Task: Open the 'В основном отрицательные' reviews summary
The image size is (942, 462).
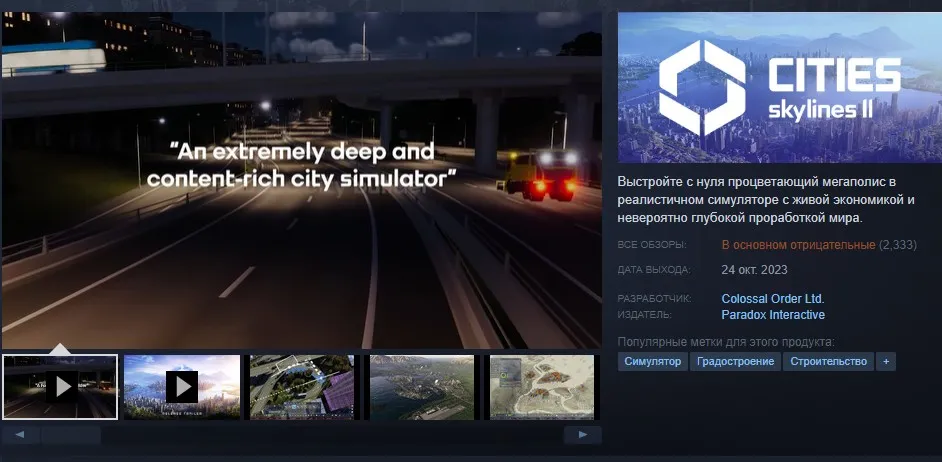Action: click(798, 245)
